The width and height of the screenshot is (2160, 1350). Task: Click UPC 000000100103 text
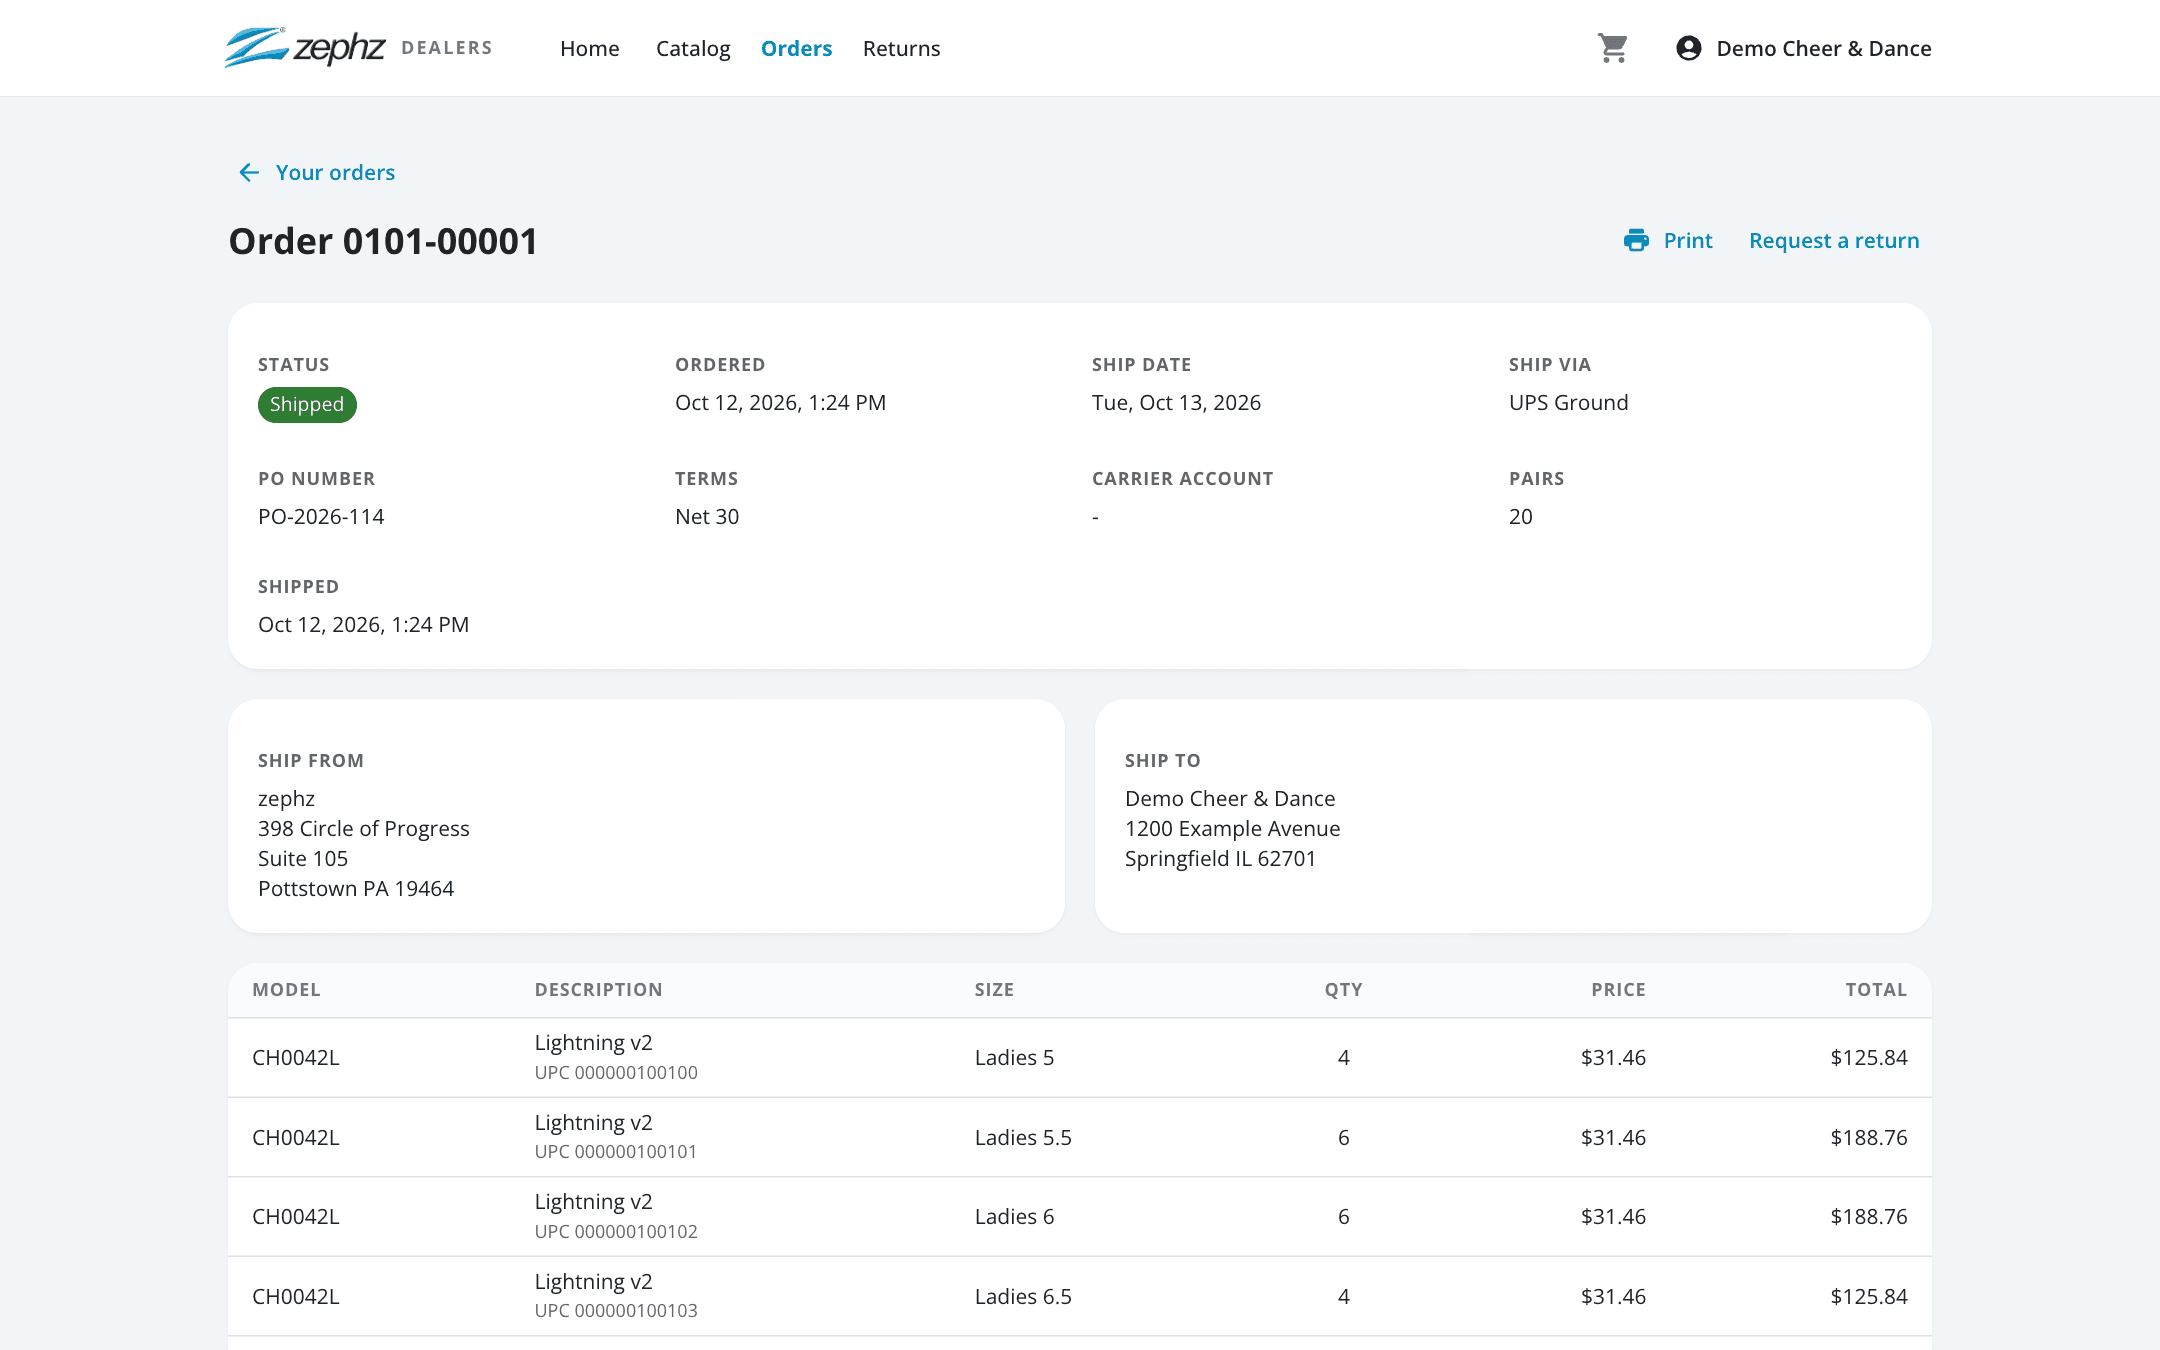pos(616,1310)
